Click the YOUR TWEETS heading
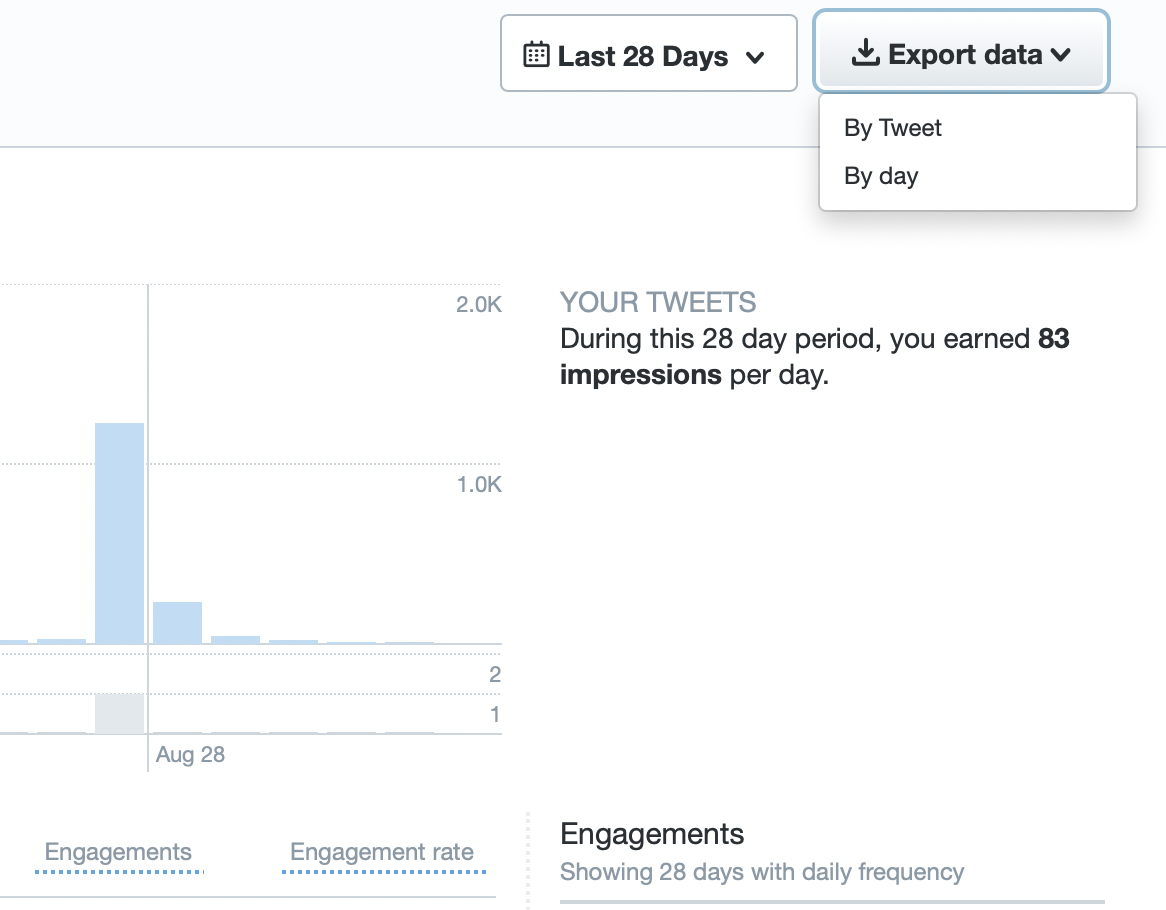This screenshot has height=910, width=1166. (658, 302)
